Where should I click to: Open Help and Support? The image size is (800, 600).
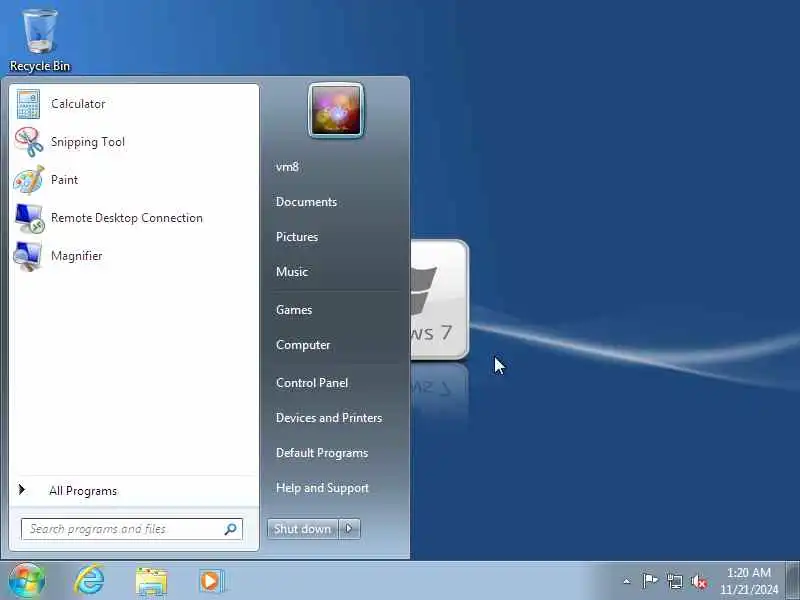[x=322, y=488]
